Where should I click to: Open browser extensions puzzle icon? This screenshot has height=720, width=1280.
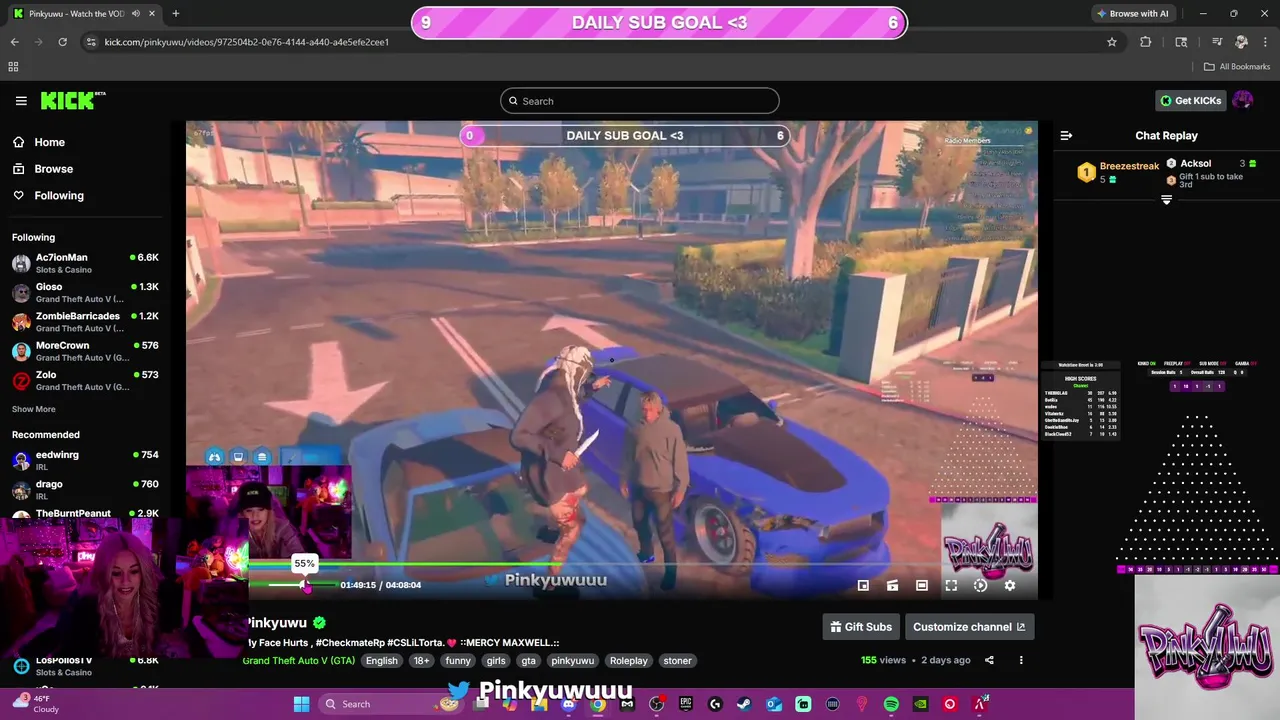click(x=1146, y=42)
